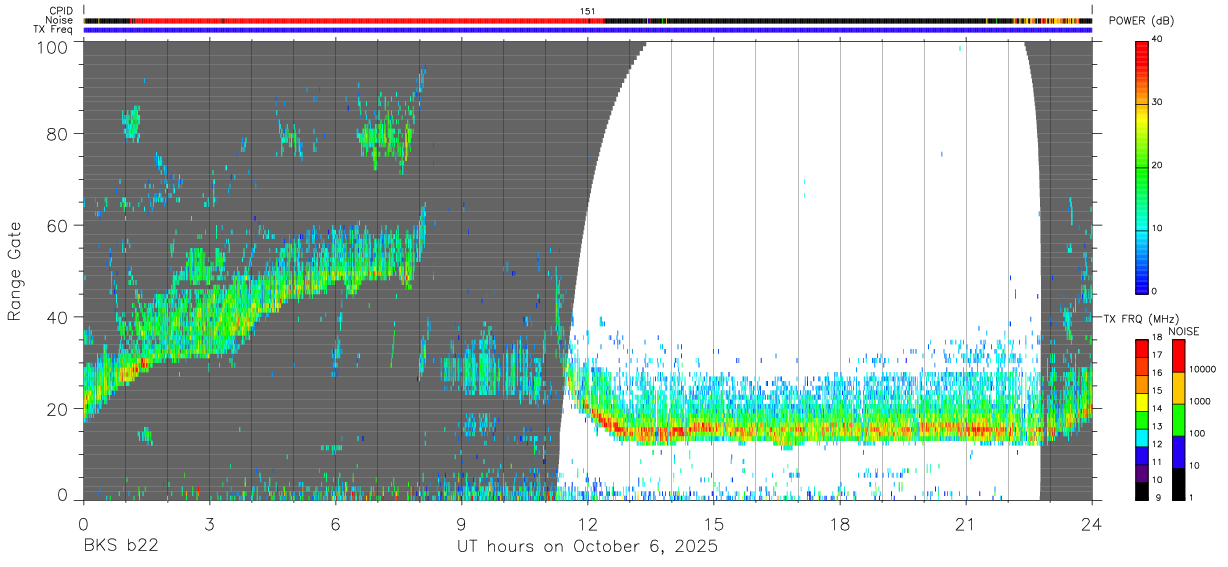Click the BKS b22 radar label
Image resolution: width=1228 pixels, height=567 pixels.
point(120,548)
